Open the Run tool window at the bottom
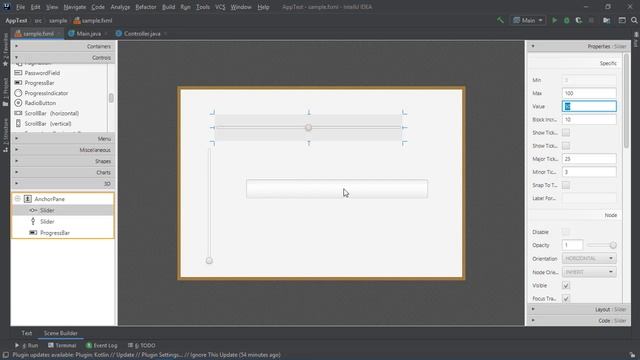 point(27,345)
